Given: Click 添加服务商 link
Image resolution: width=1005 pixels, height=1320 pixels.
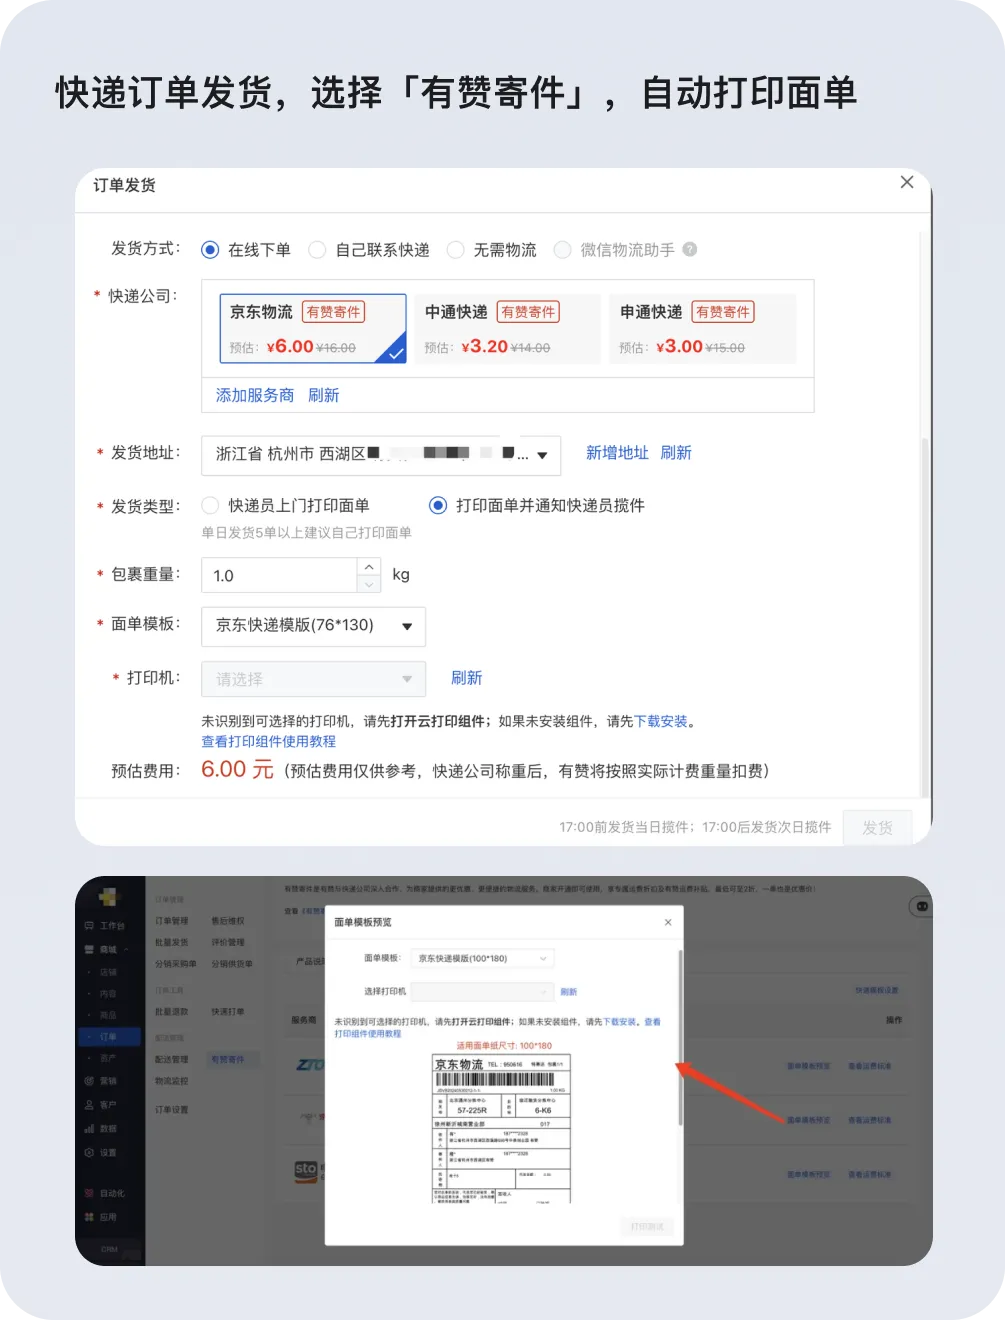Looking at the screenshot, I should 255,395.
